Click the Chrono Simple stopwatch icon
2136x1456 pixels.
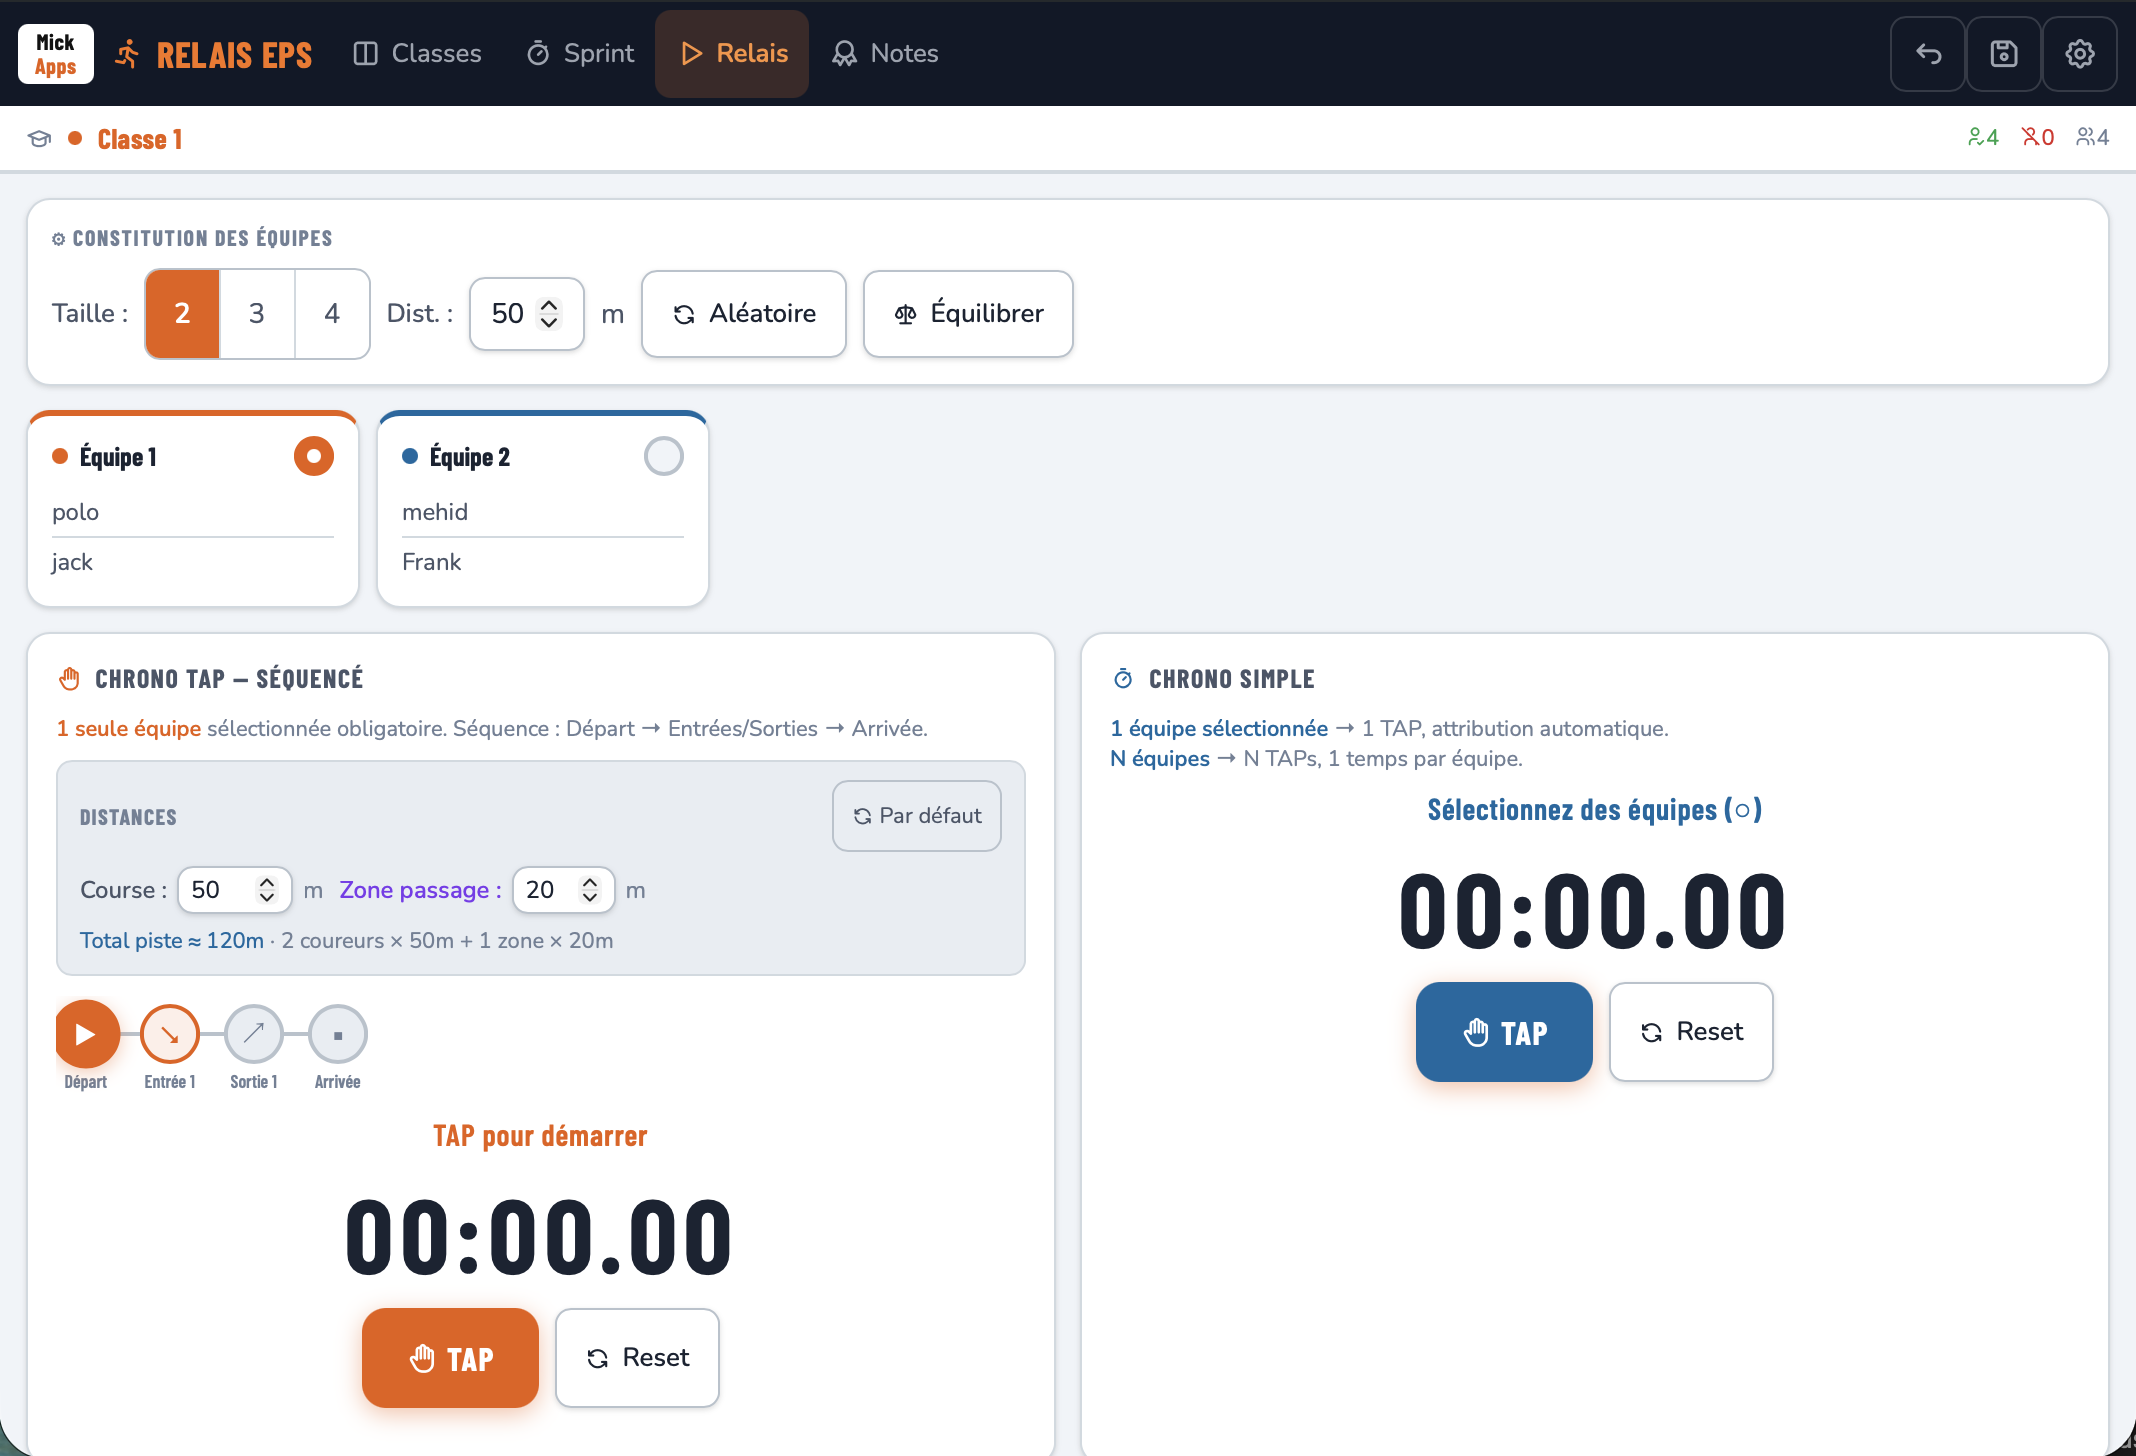[x=1123, y=679]
